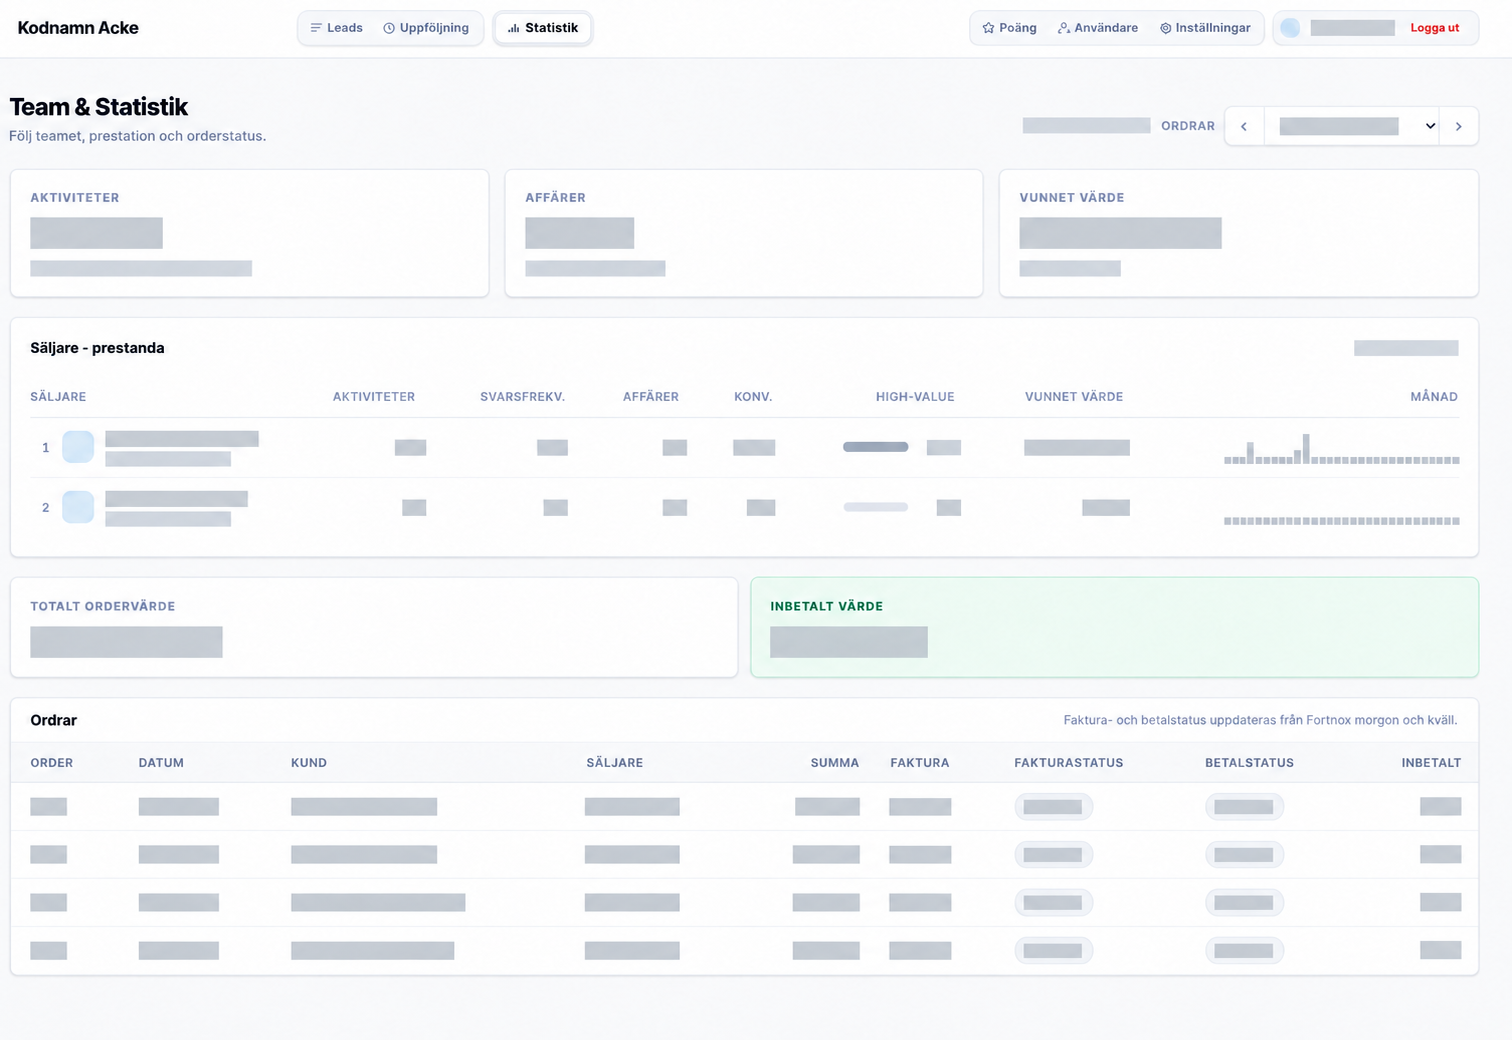Click the AKTIVITETER column header
Screen dimensions: 1512x1040
(x=373, y=397)
